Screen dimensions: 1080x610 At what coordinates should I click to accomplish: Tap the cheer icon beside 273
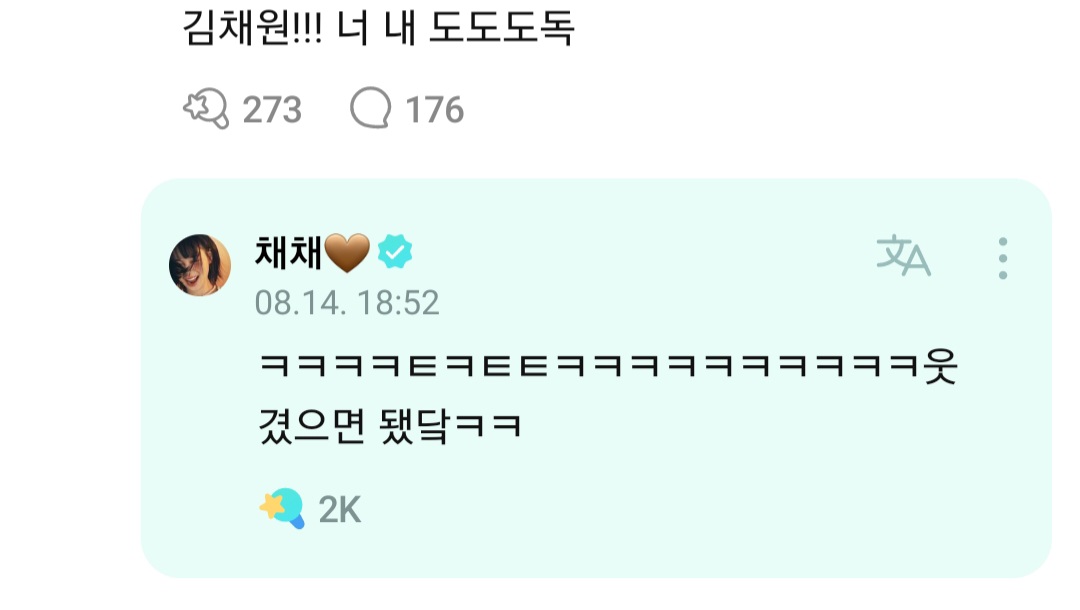pyautogui.click(x=206, y=109)
